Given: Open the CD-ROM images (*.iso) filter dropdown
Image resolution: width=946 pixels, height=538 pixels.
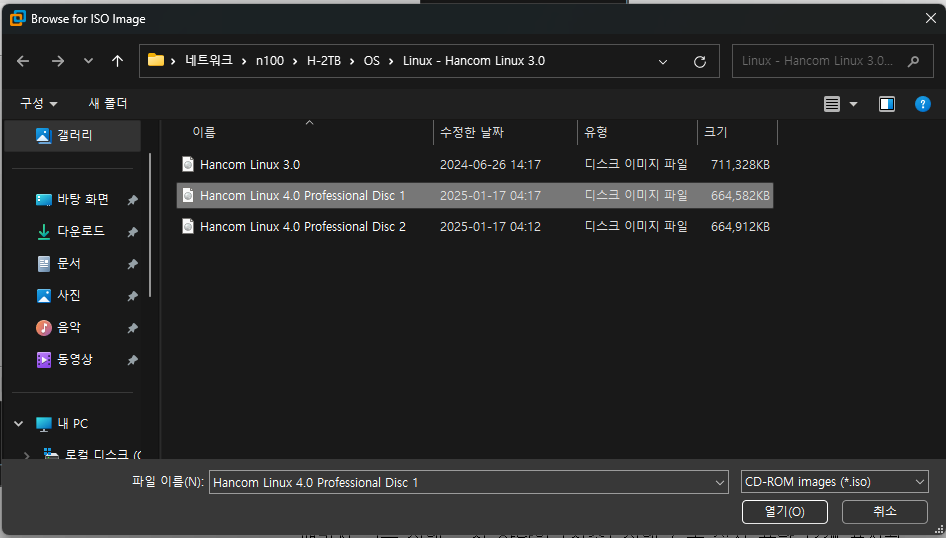Looking at the screenshot, I should tap(834, 482).
